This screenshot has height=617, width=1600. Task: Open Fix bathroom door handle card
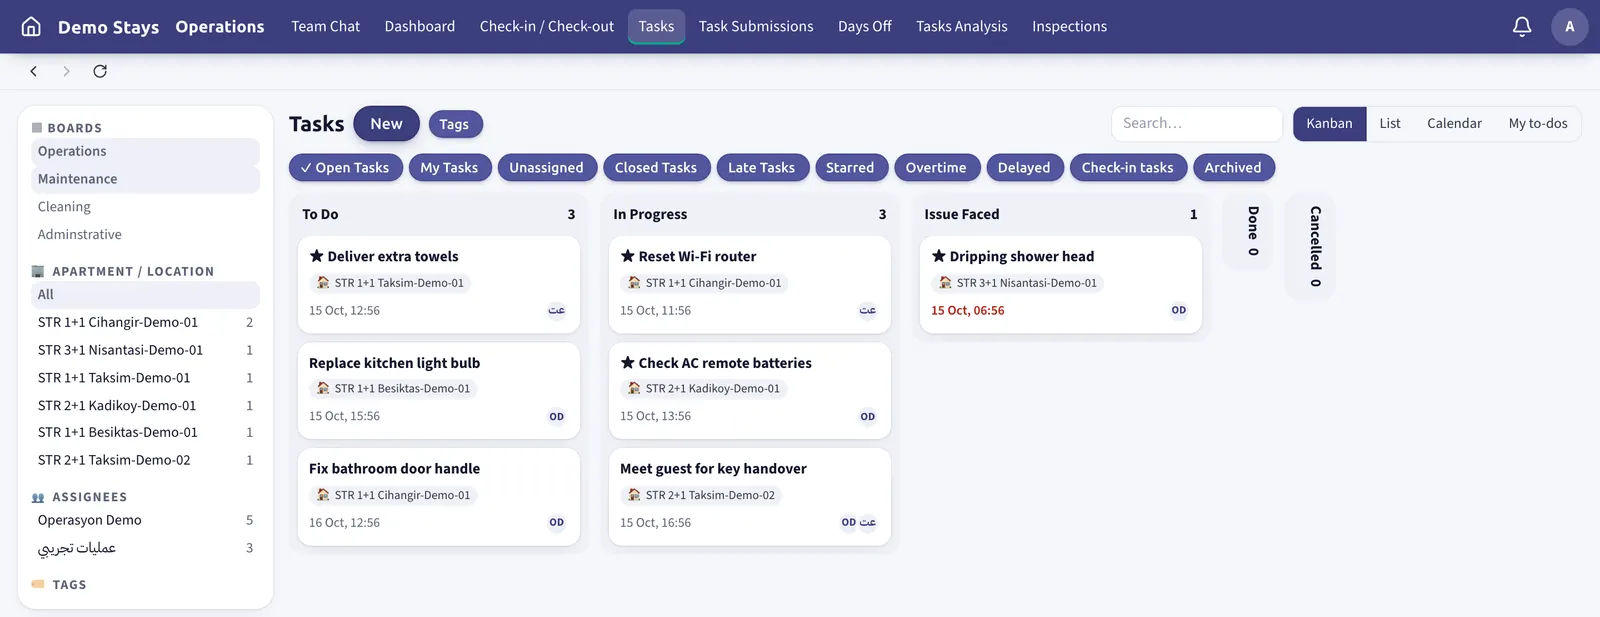438,497
